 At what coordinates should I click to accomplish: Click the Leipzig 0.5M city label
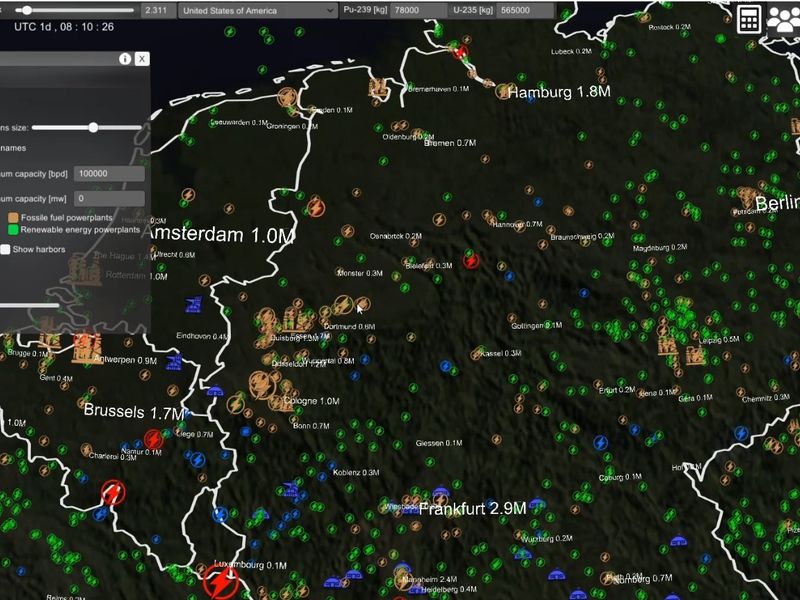[719, 340]
